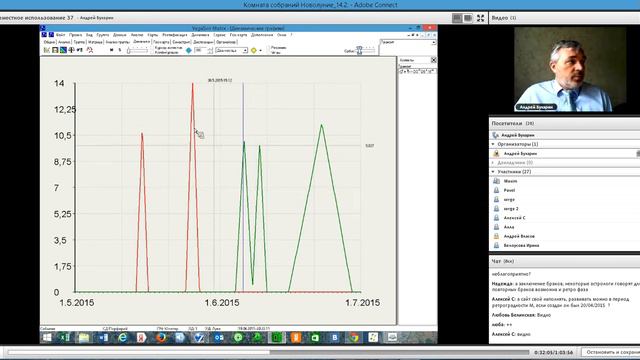Toggle the Конфигурации checkbox
The height and width of the screenshot is (360, 640).
[152, 52]
